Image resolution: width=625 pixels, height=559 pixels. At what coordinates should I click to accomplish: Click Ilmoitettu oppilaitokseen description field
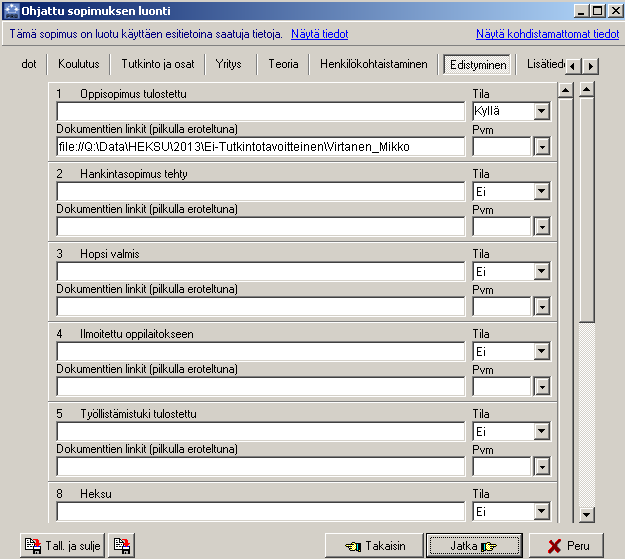click(x=261, y=352)
